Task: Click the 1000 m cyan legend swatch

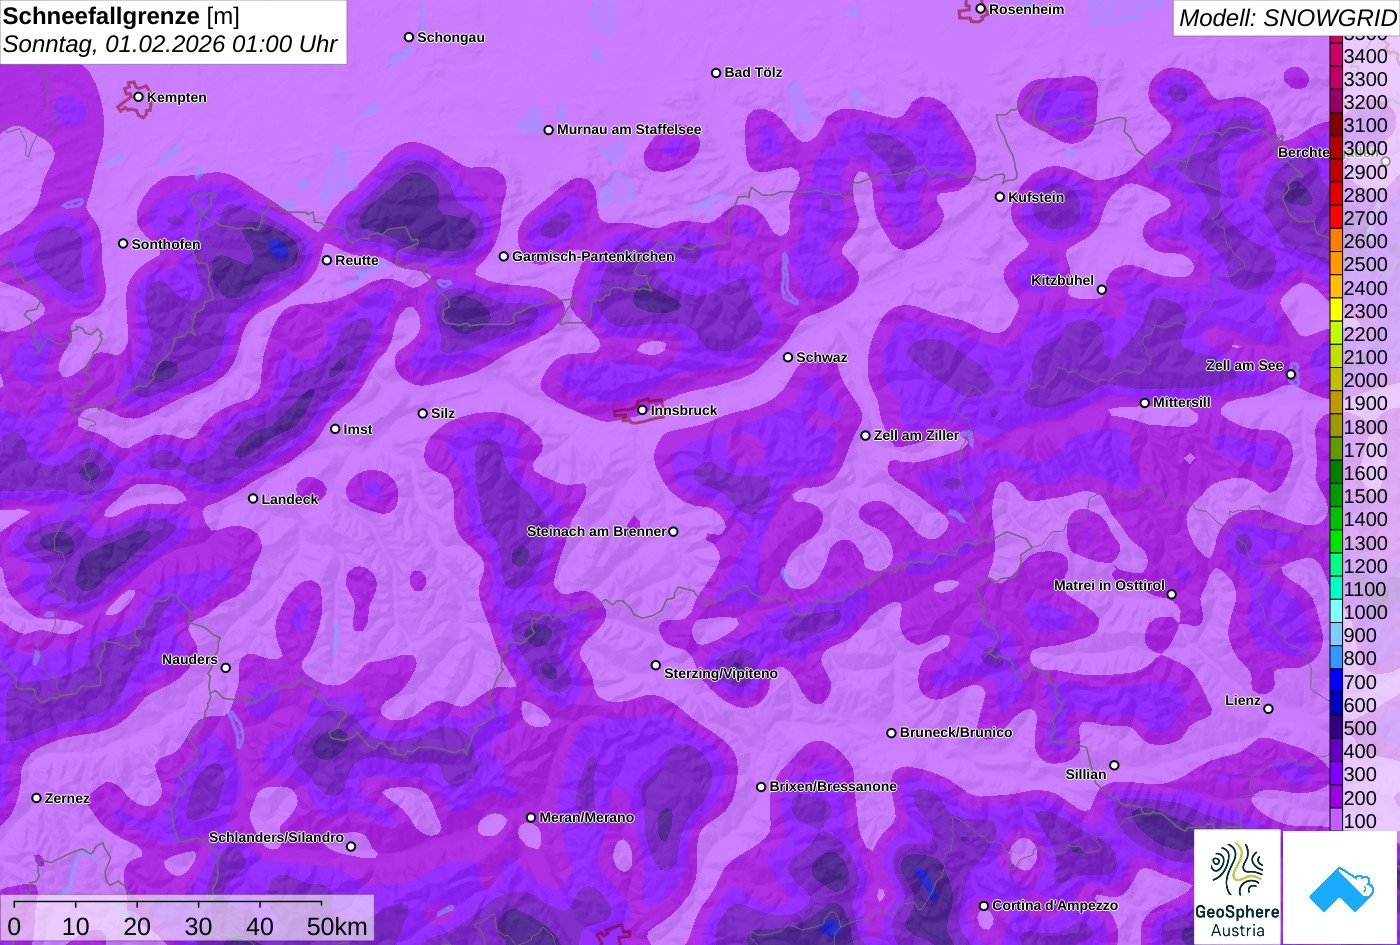Action: point(1336,612)
